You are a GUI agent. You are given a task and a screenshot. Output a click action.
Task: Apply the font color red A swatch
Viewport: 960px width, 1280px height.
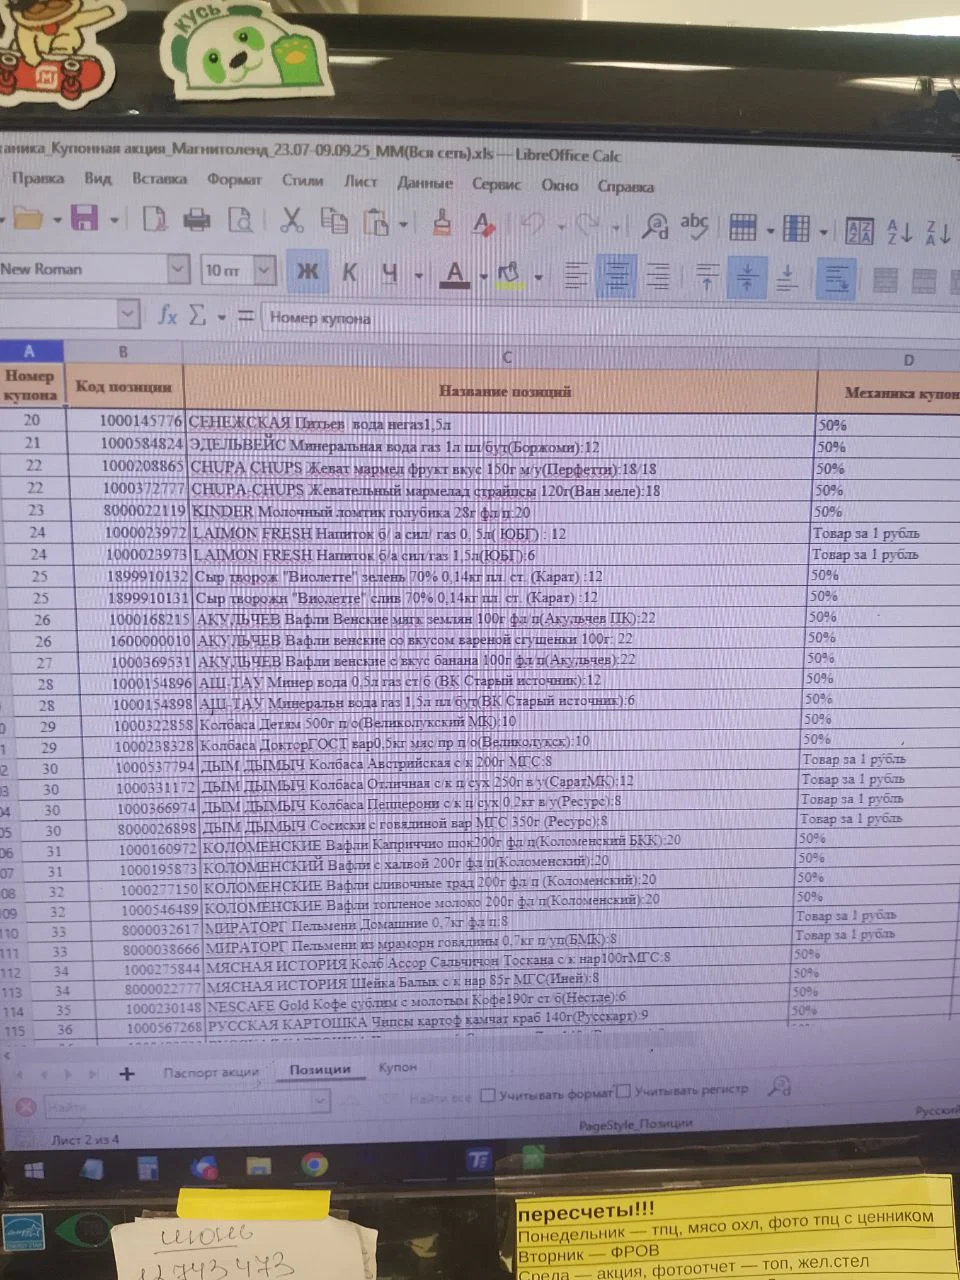click(455, 273)
